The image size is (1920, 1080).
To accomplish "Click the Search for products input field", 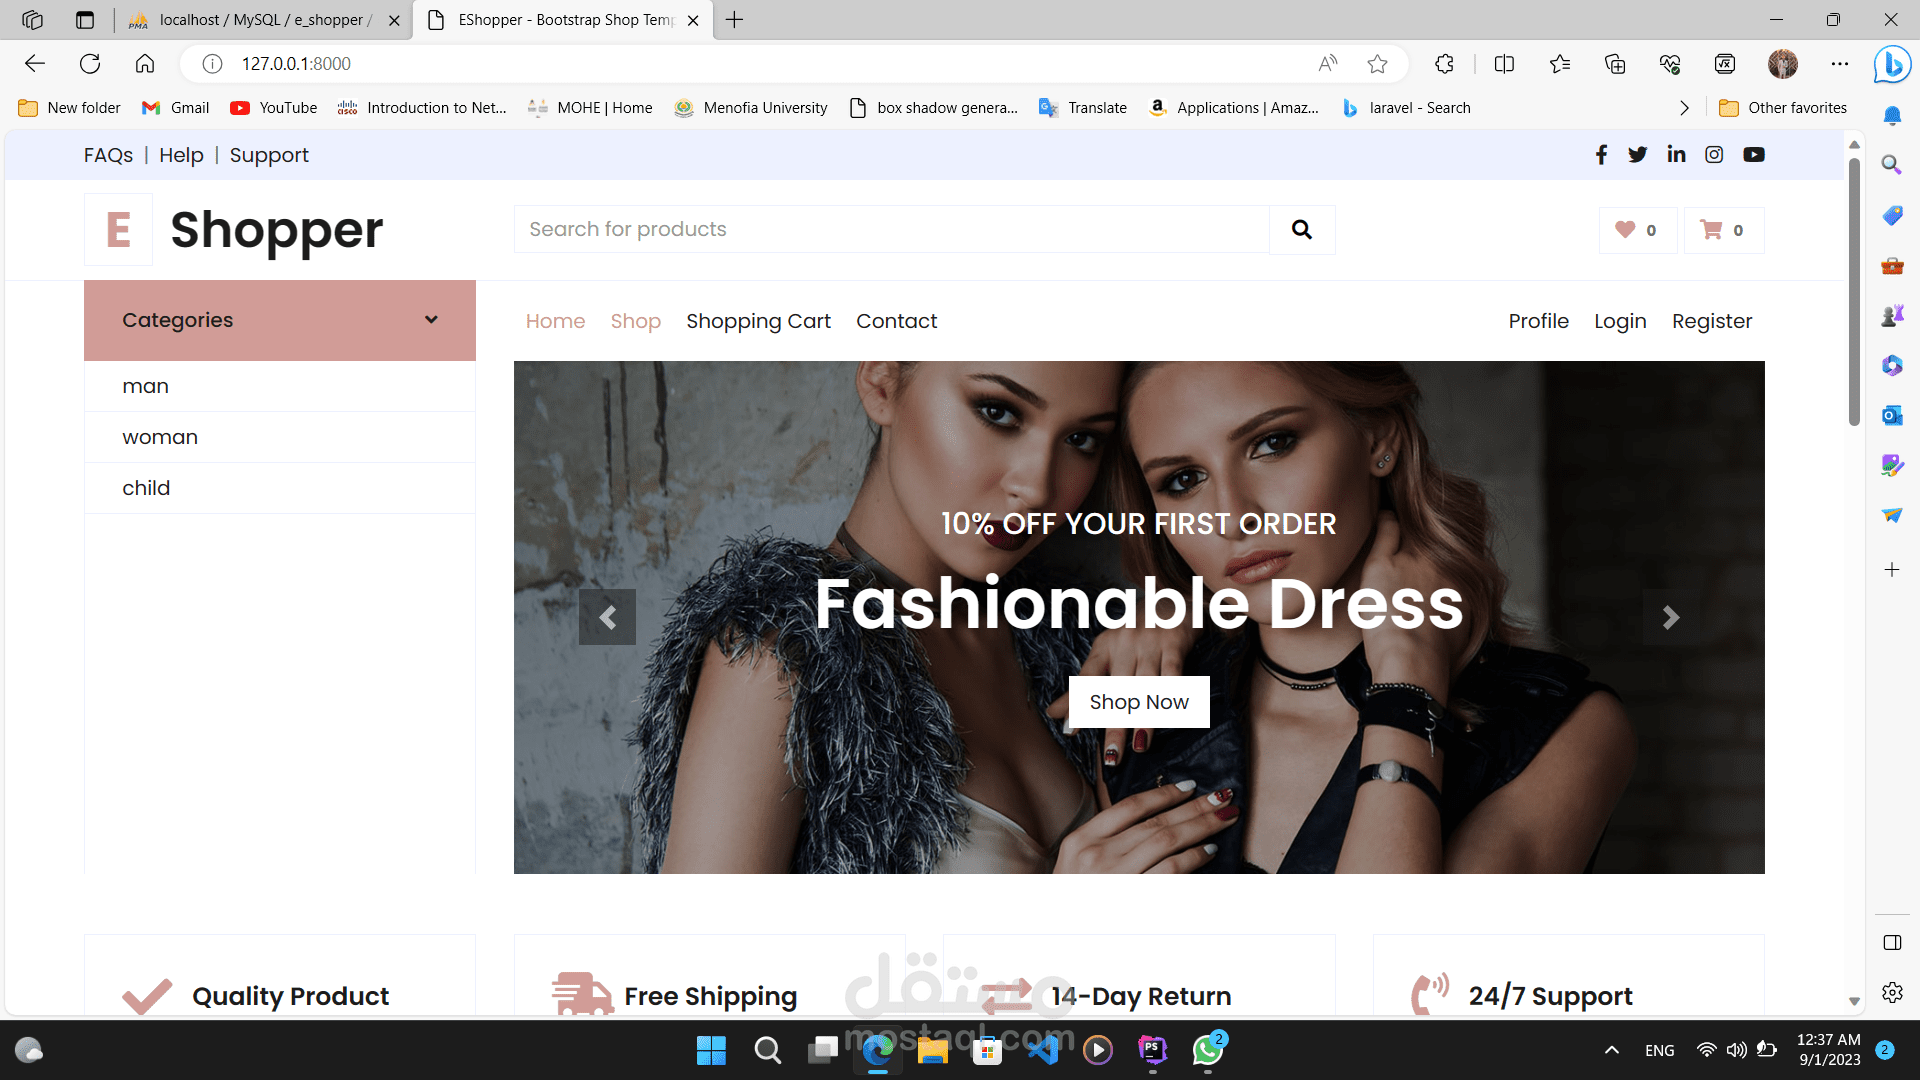I will [890, 229].
